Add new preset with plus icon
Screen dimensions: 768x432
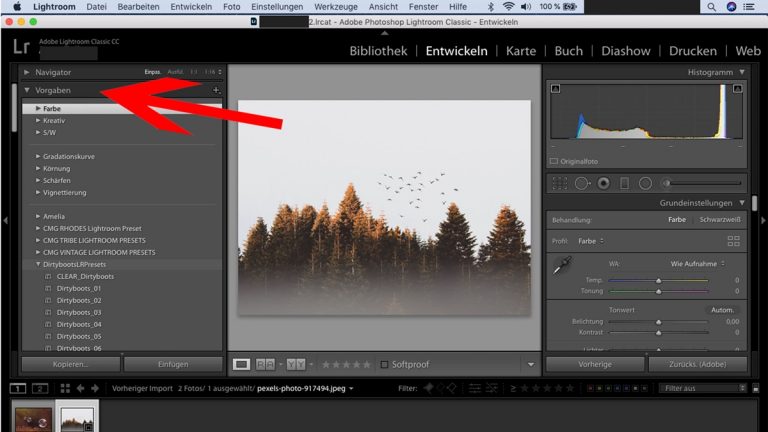click(216, 90)
